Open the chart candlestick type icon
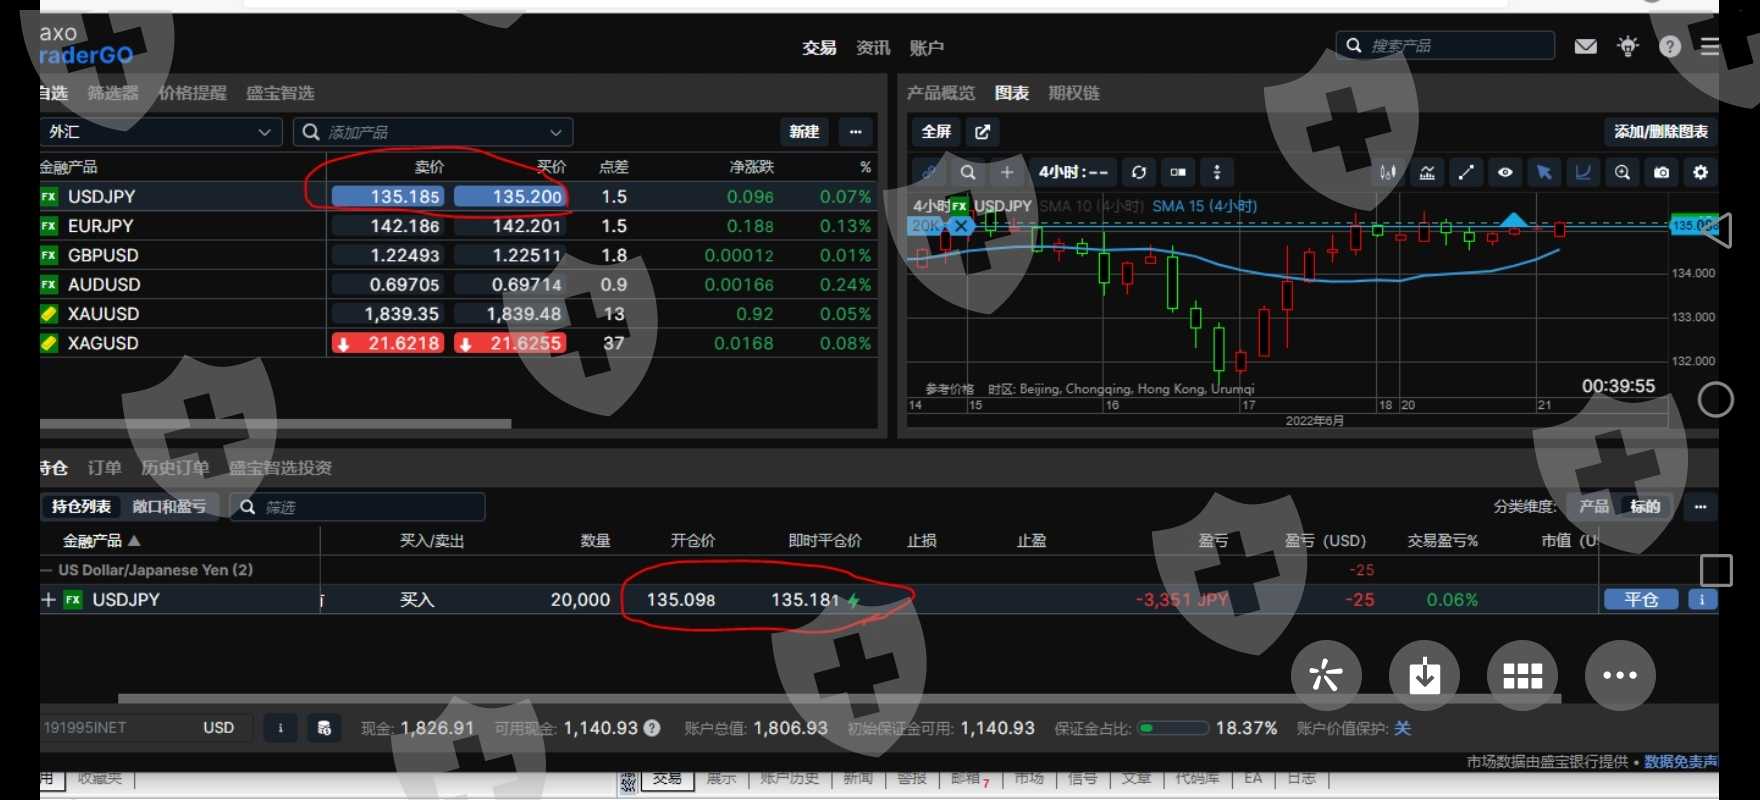Screen dimensions: 1760x800 pos(1388,172)
